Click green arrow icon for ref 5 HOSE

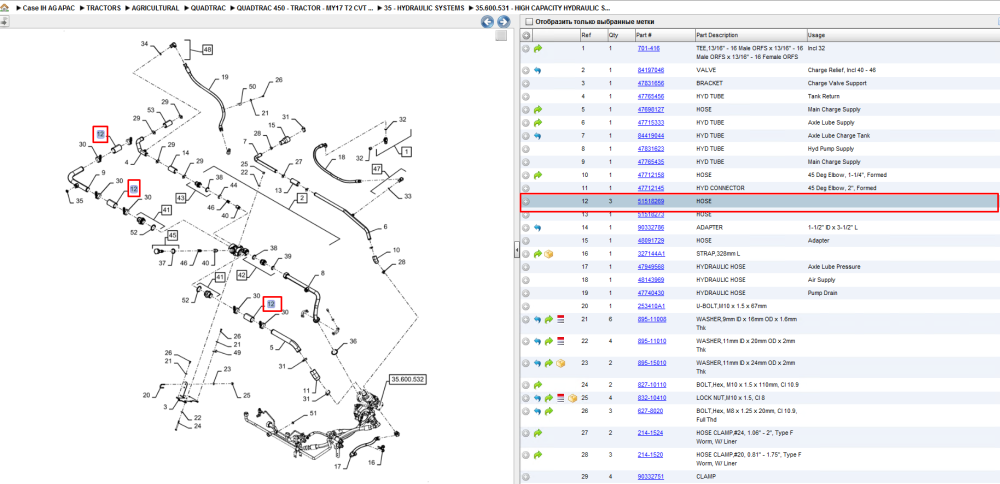538,110
